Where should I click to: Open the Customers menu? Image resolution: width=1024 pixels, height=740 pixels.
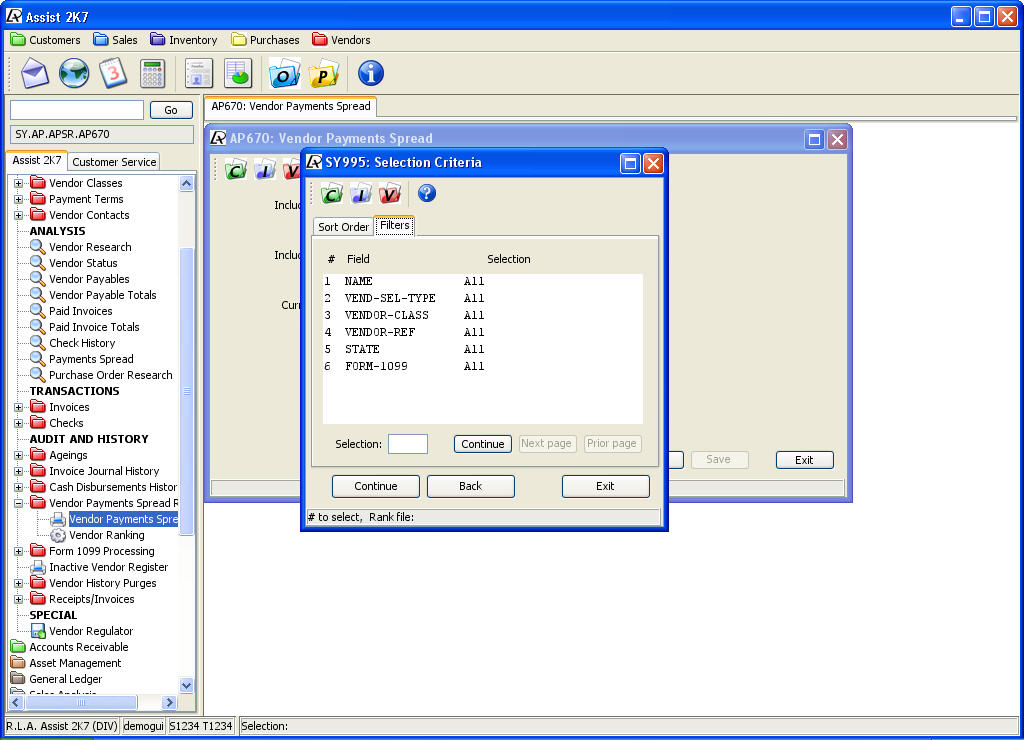pos(46,40)
